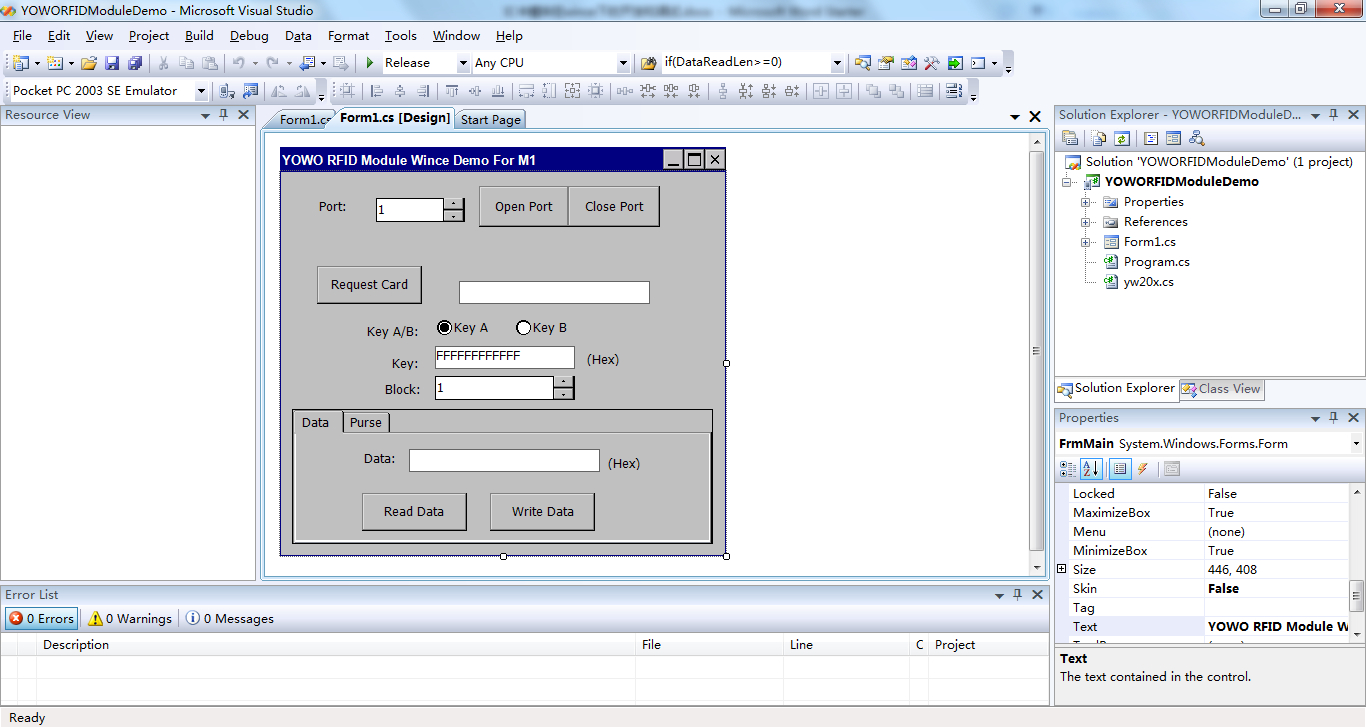Screen dimensions: 1366x728
Task: Click Refresh icon in Solution Explorer toolbar
Action: 1122,139
